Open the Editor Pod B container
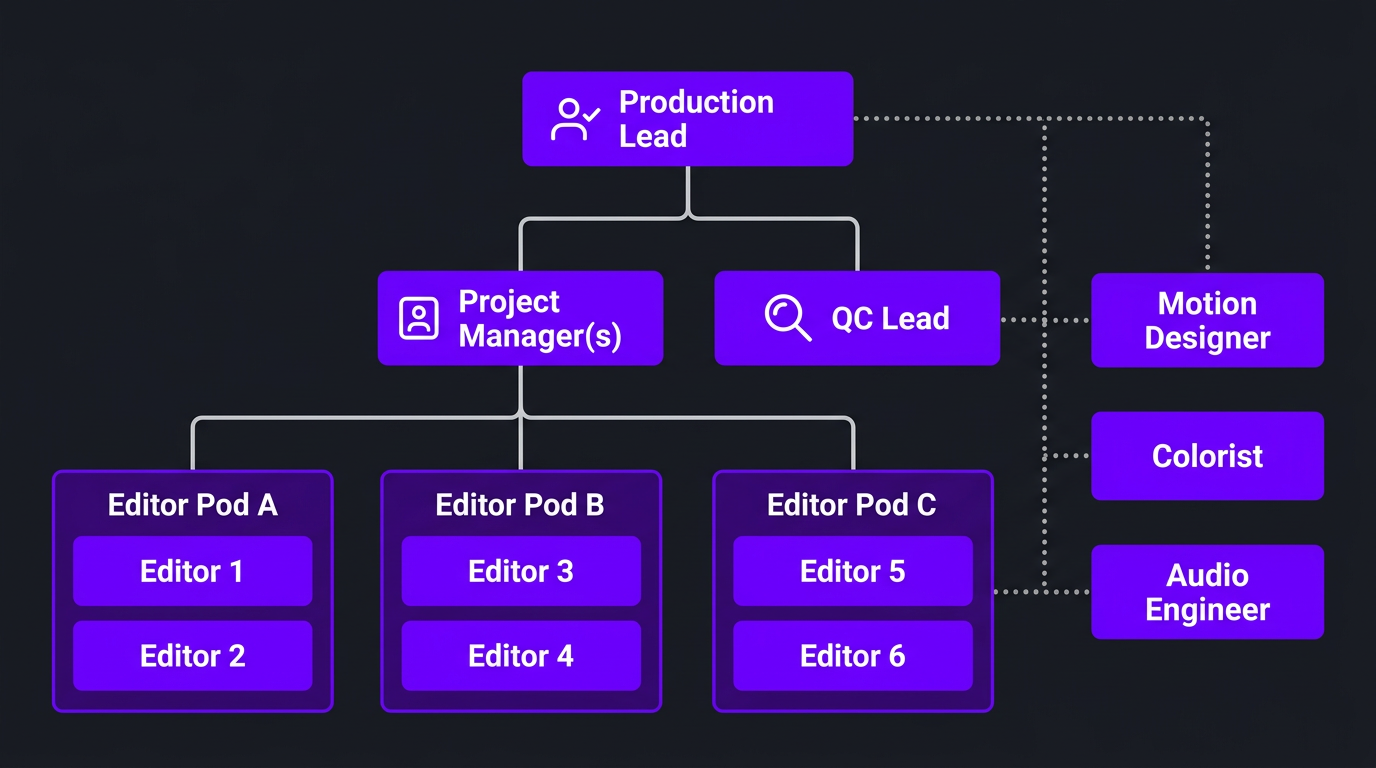This screenshot has height=768, width=1376. [x=520, y=592]
